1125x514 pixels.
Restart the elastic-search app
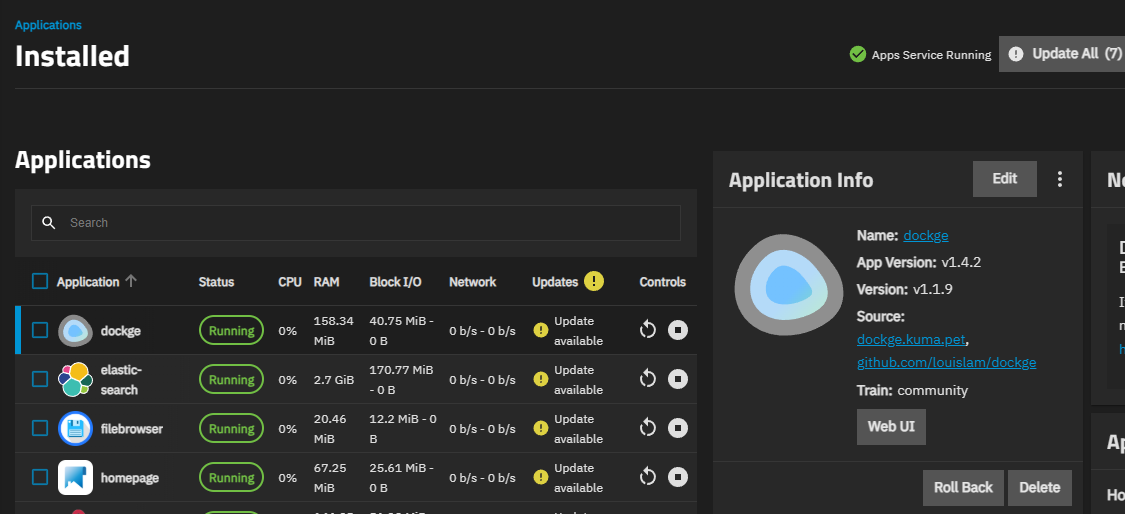click(x=648, y=379)
